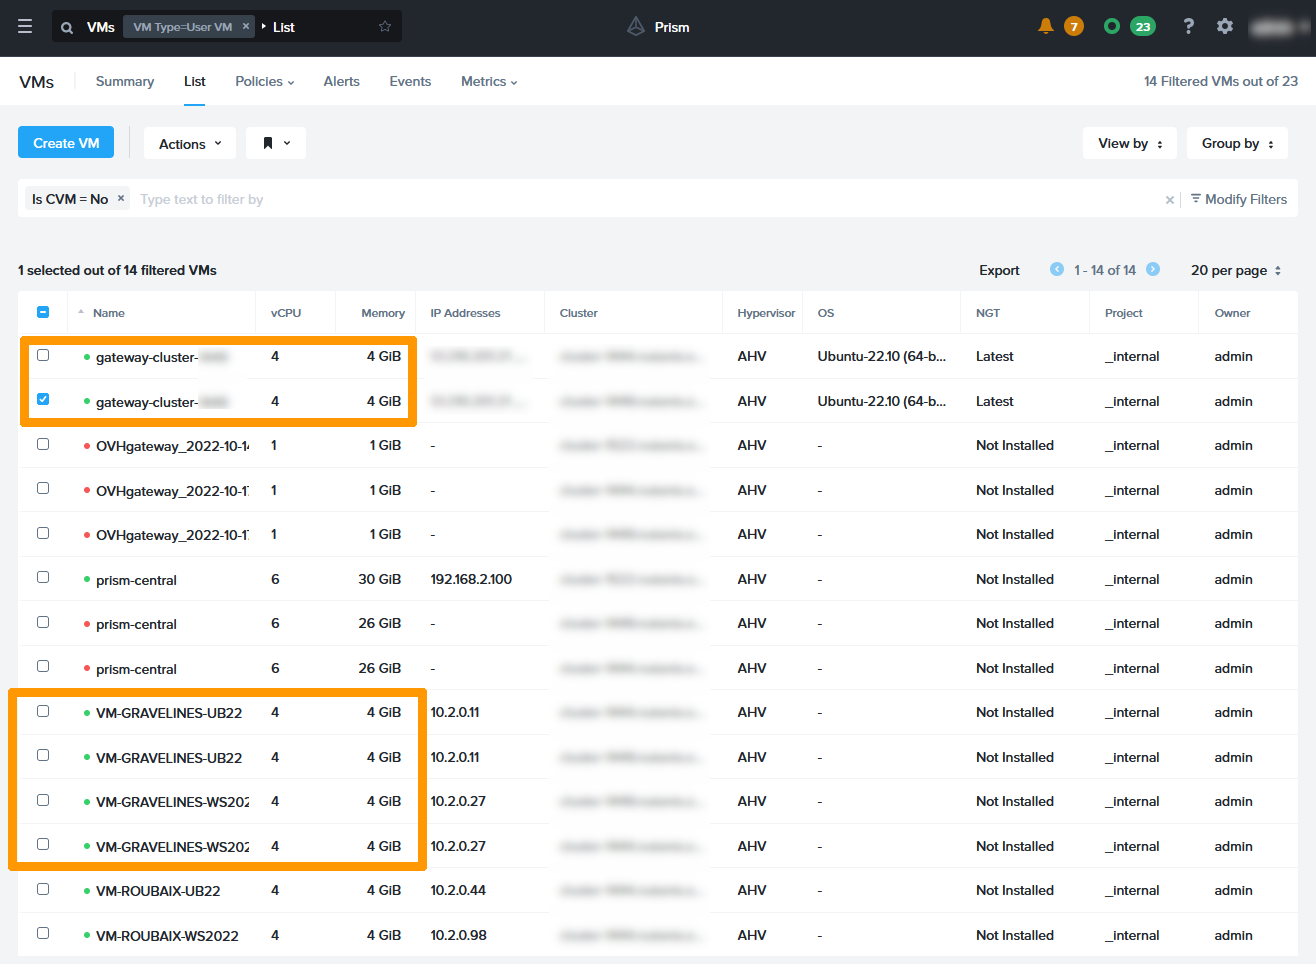Click the Export link
The width and height of the screenshot is (1316, 964).
(999, 270)
